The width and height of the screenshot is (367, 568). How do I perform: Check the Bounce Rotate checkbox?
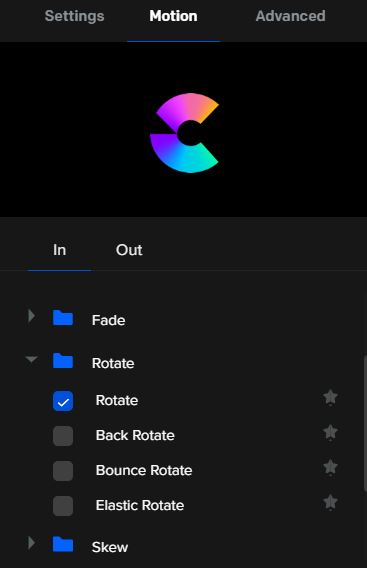(x=63, y=471)
